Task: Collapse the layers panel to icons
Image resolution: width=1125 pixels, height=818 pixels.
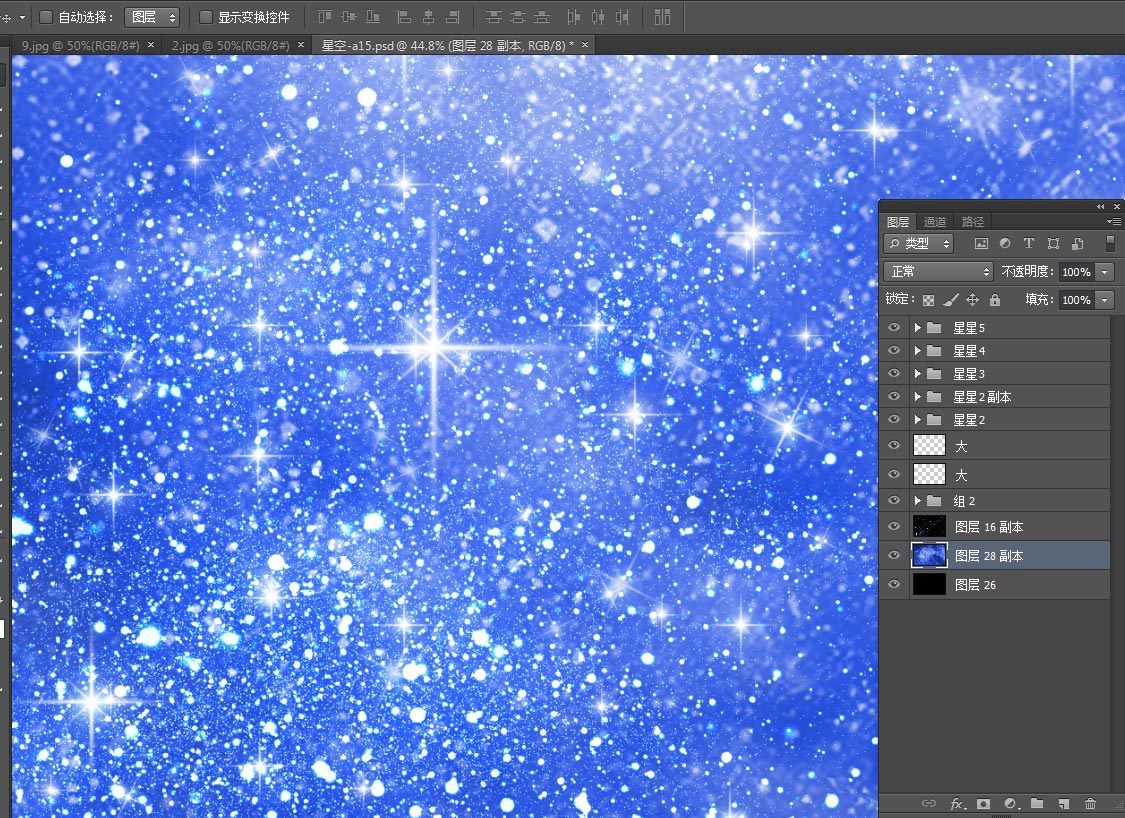Action: (1101, 207)
